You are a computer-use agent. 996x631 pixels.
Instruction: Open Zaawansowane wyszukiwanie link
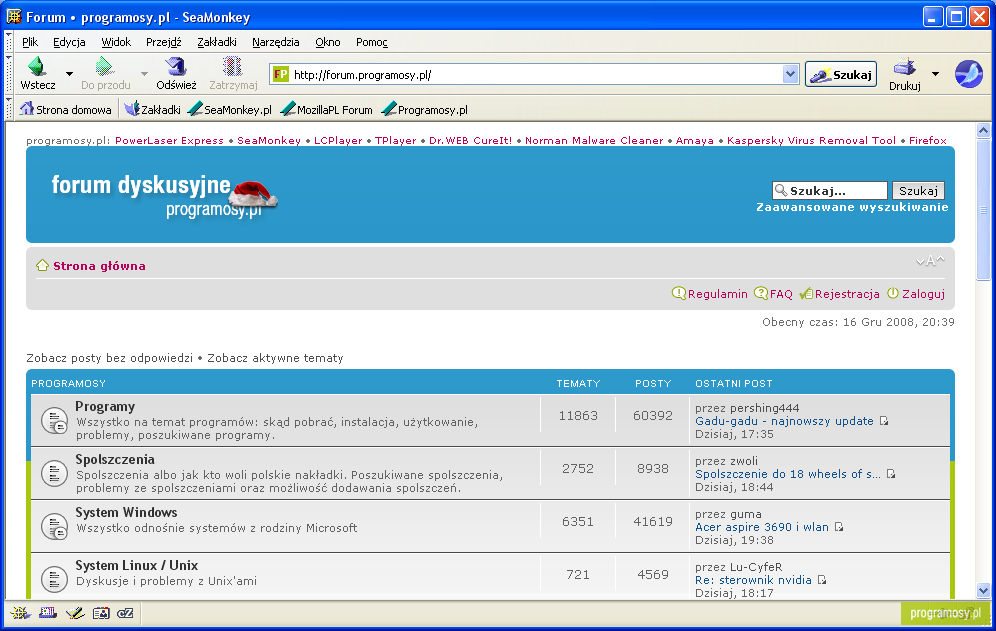[852, 207]
